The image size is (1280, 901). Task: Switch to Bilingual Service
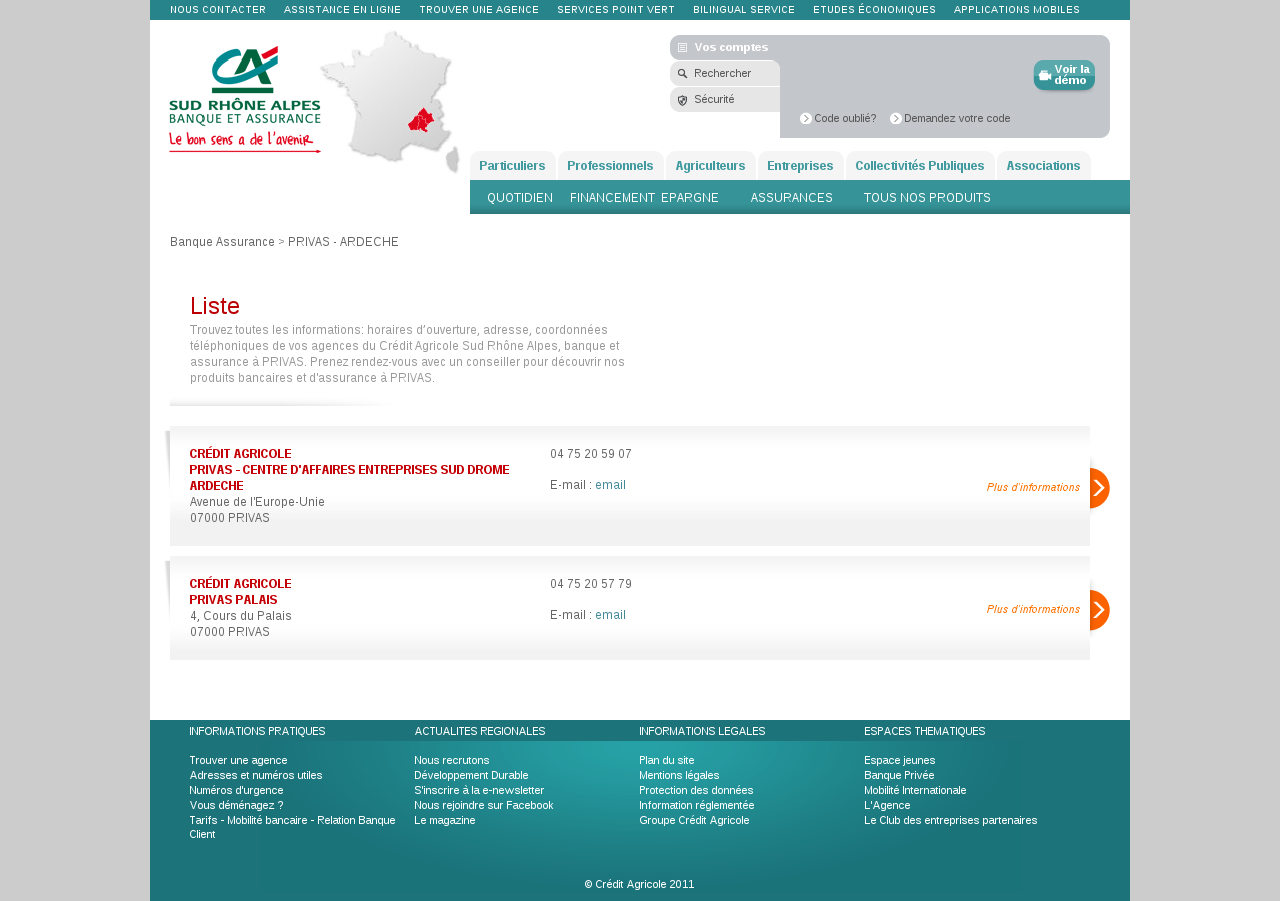(x=744, y=10)
